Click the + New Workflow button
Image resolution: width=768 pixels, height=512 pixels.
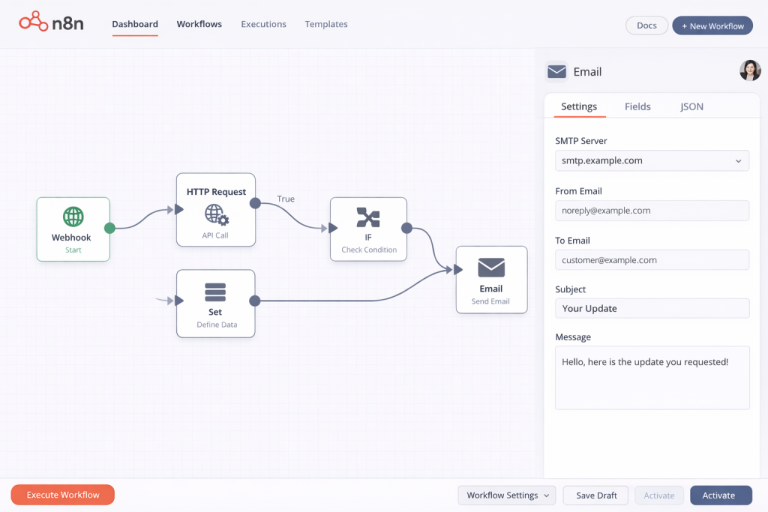click(x=712, y=26)
